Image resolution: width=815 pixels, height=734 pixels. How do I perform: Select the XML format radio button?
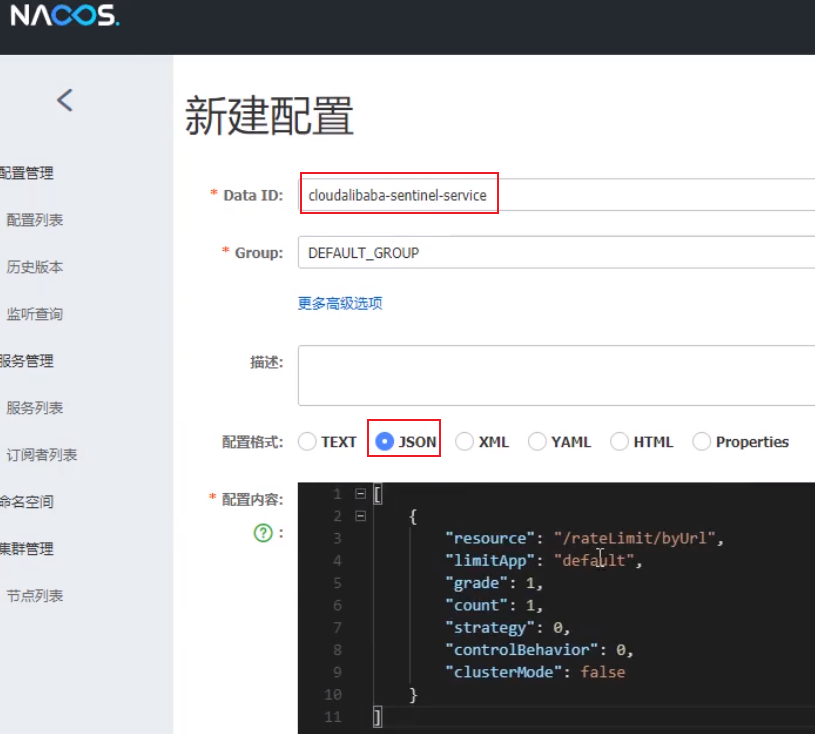(464, 441)
